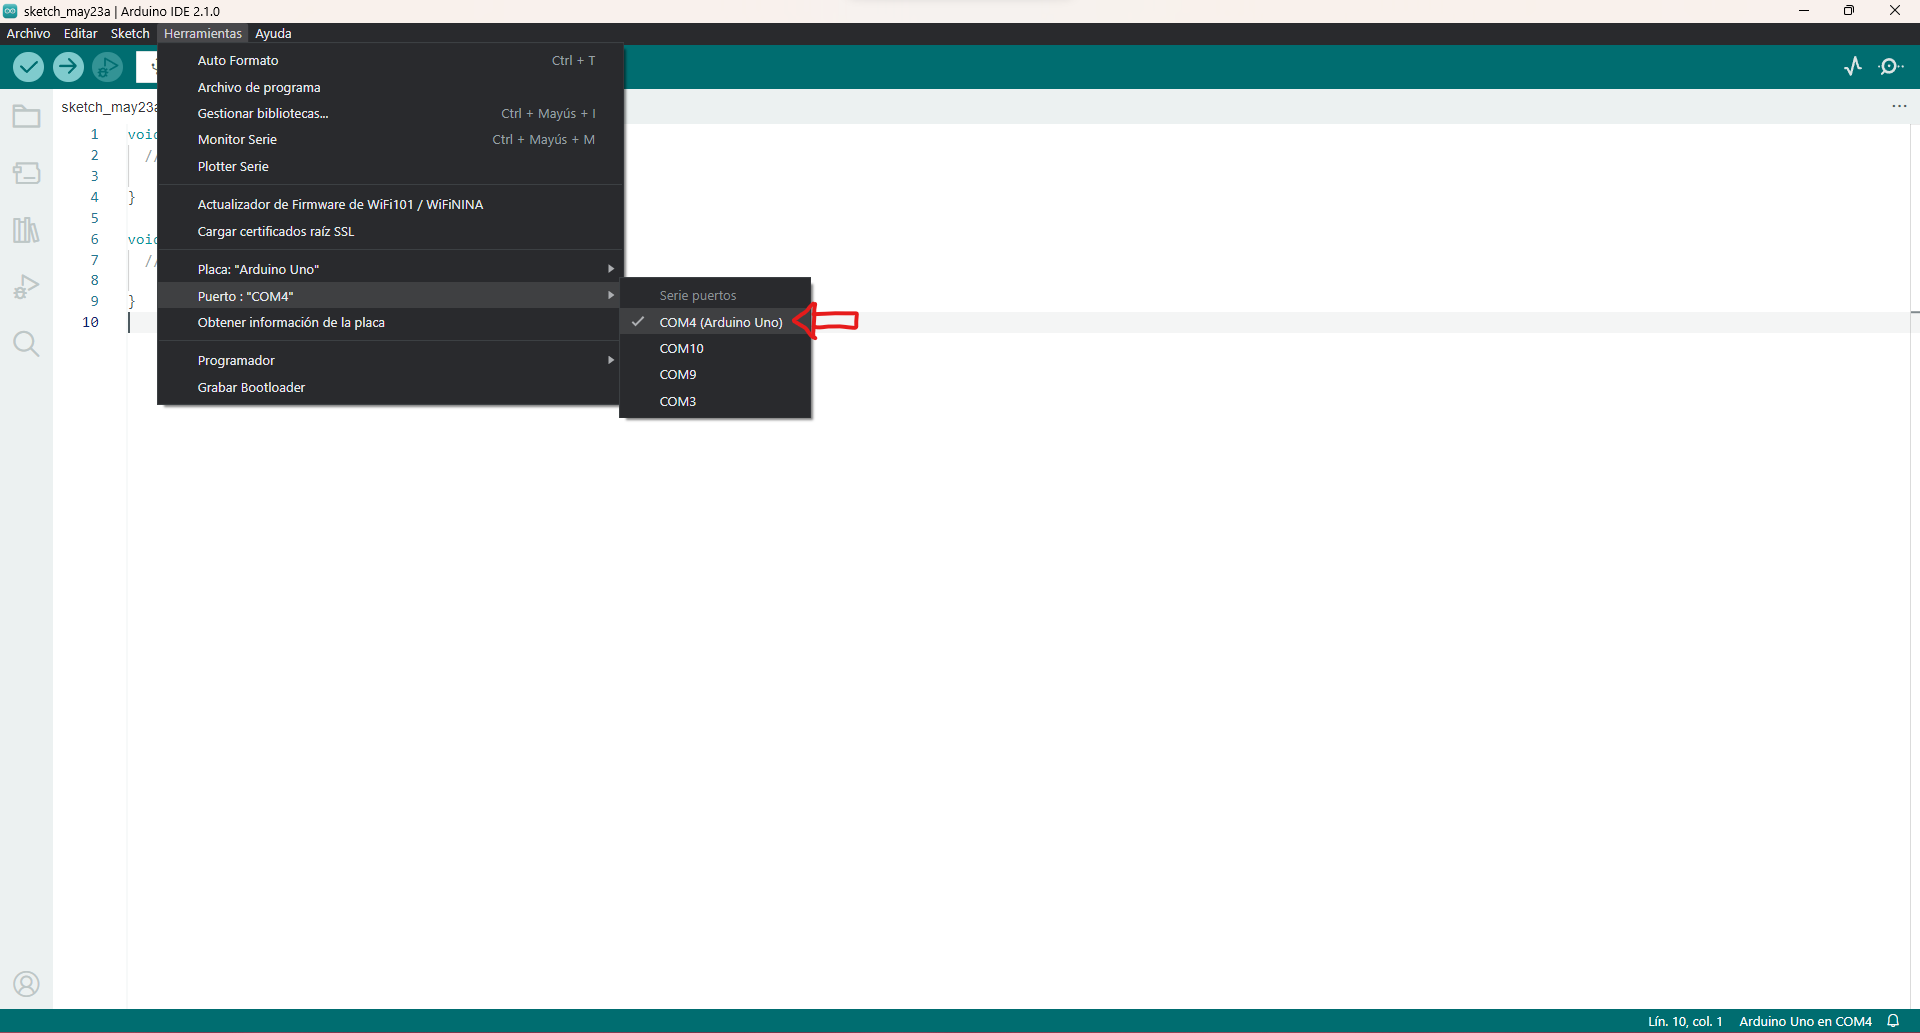The height and width of the screenshot is (1033, 1920).
Task: Select the checked COM4 (Arduino Uno) port
Action: click(x=720, y=322)
